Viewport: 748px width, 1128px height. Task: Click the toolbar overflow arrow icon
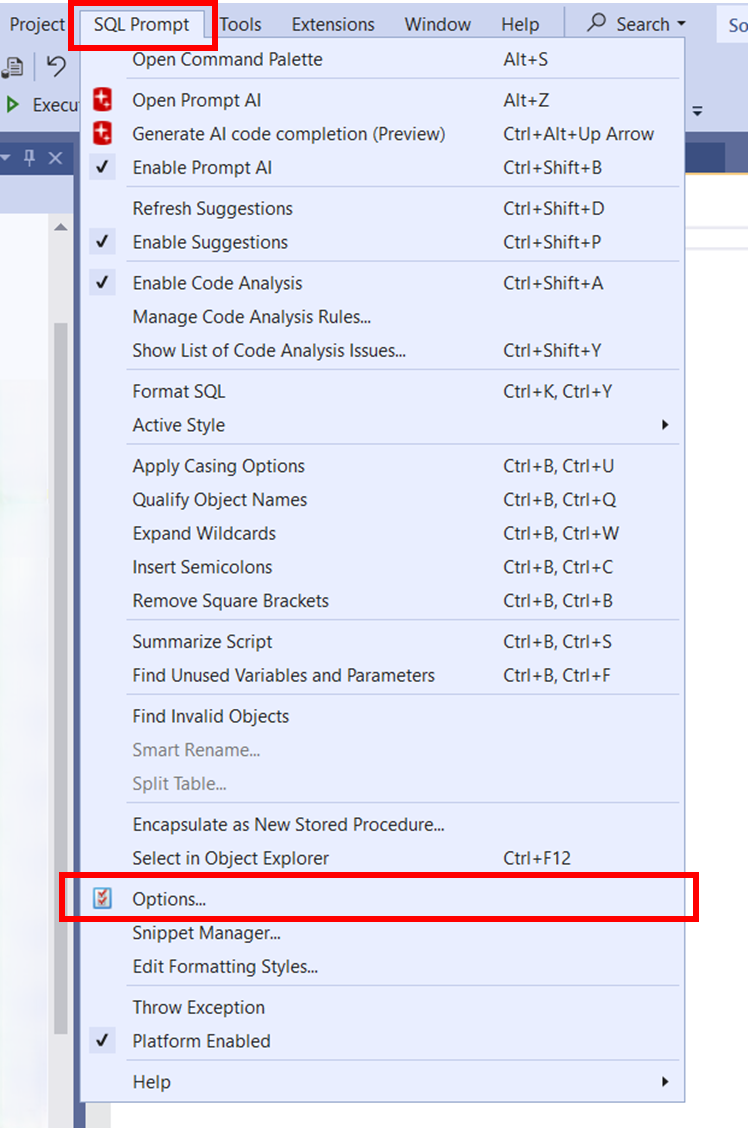pyautogui.click(x=697, y=111)
